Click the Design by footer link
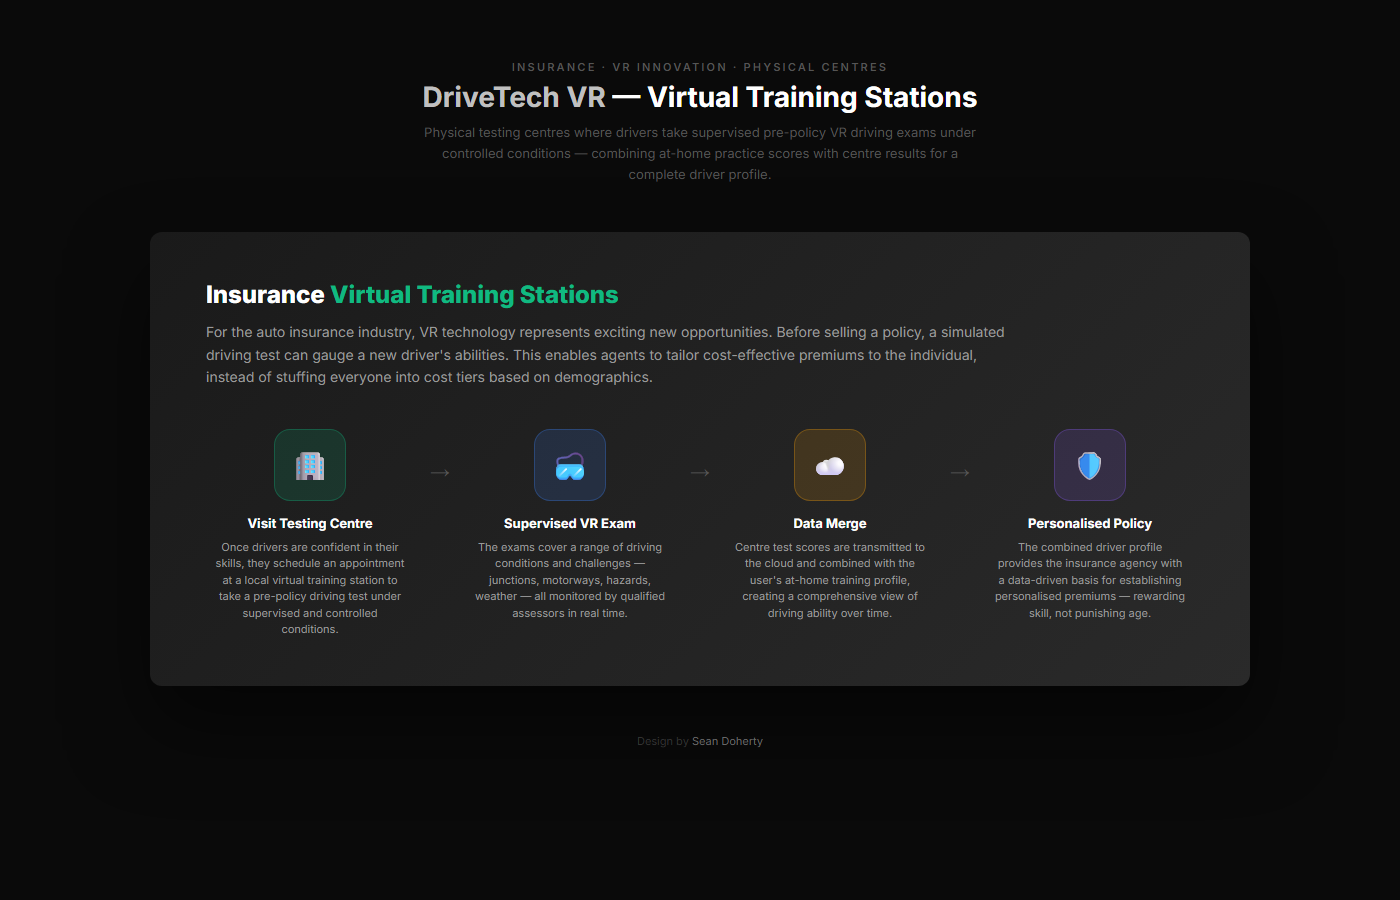This screenshot has width=1400, height=900. (x=663, y=741)
